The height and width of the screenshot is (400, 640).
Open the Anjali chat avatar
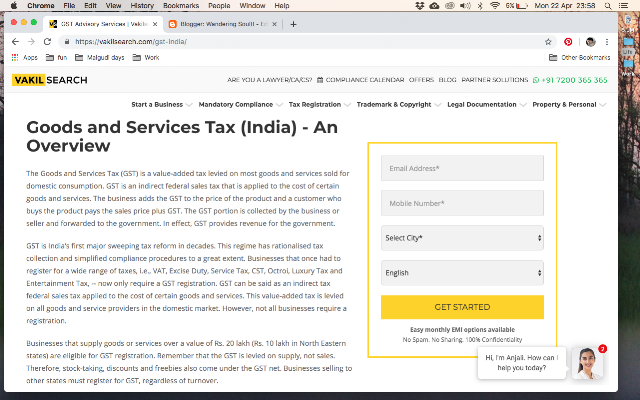tap(588, 363)
